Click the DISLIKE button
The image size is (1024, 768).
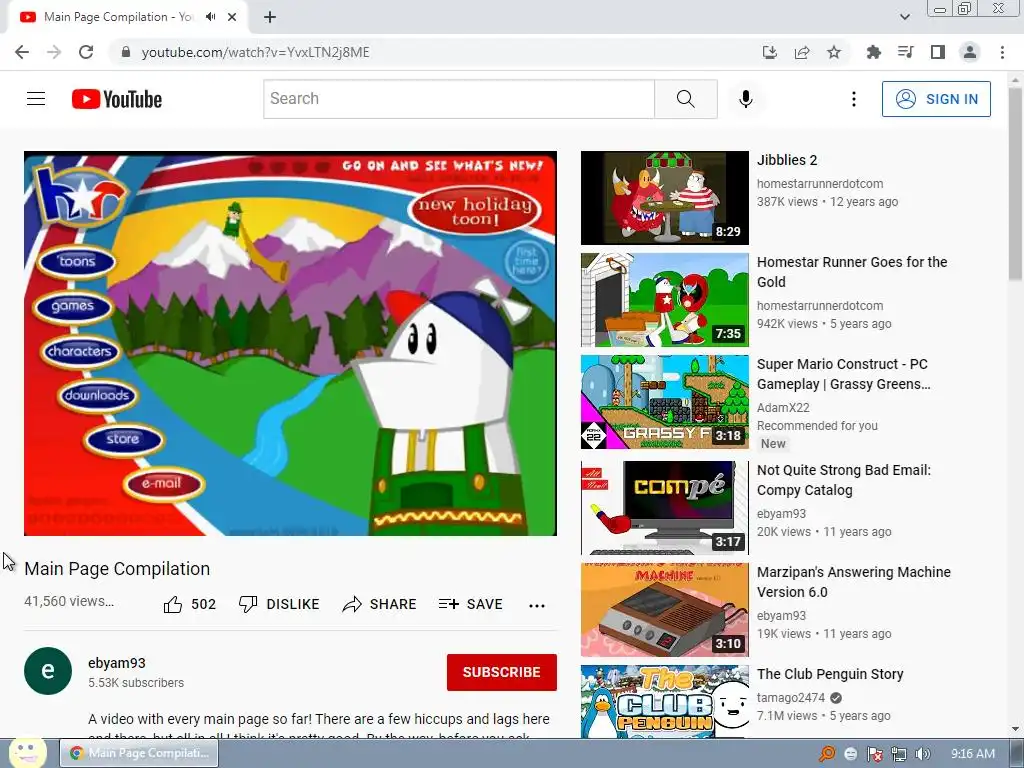click(279, 604)
